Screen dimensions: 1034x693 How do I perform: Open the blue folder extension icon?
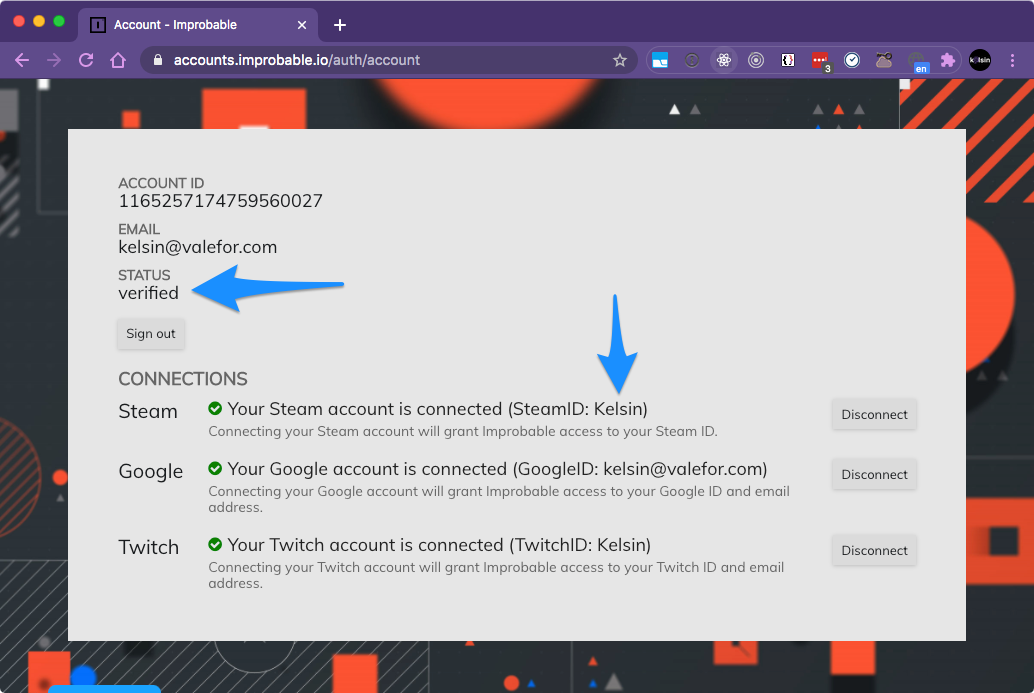tap(659, 60)
